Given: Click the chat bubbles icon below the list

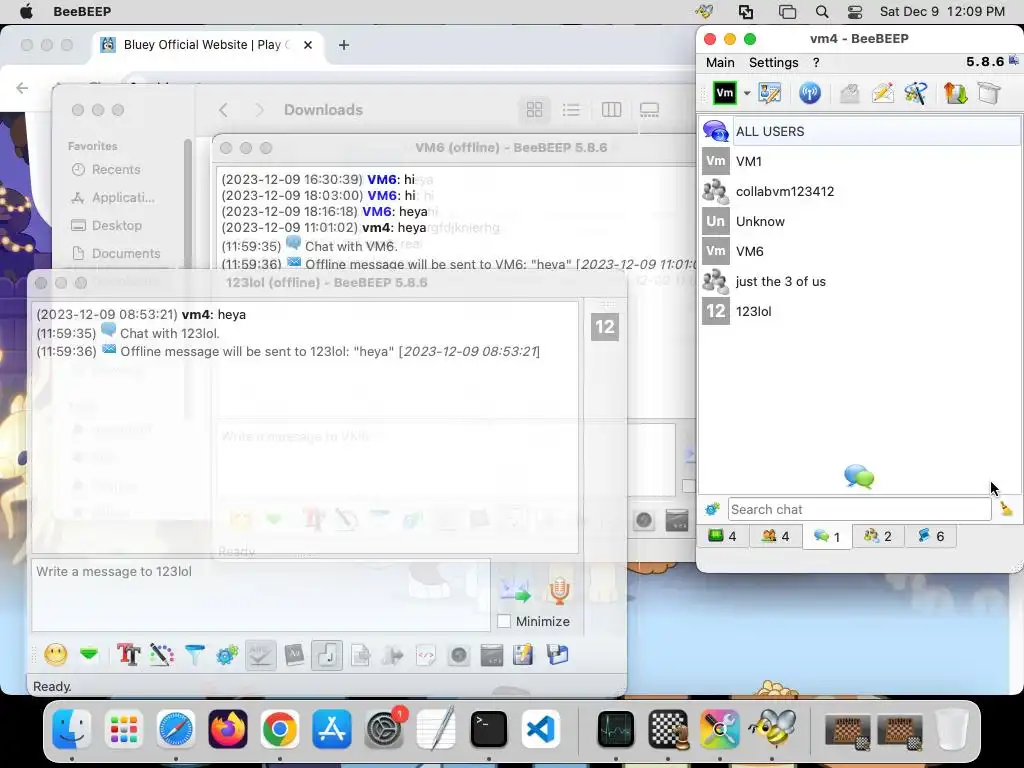Looking at the screenshot, I should (x=859, y=476).
